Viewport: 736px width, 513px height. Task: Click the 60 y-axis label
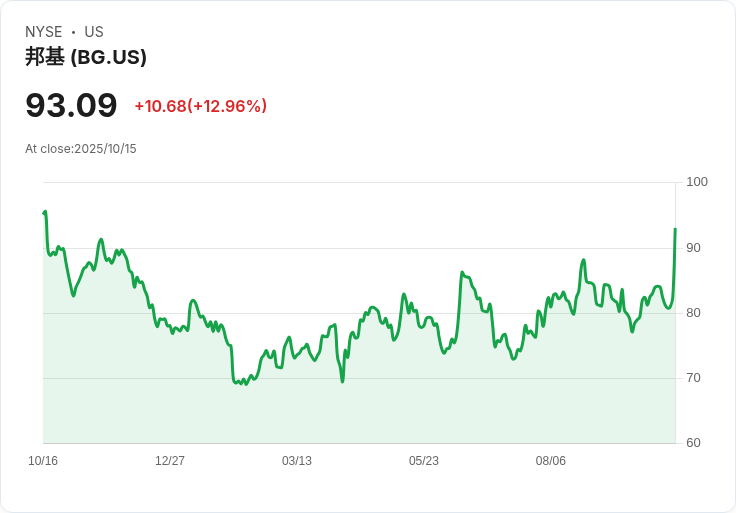[x=694, y=443]
